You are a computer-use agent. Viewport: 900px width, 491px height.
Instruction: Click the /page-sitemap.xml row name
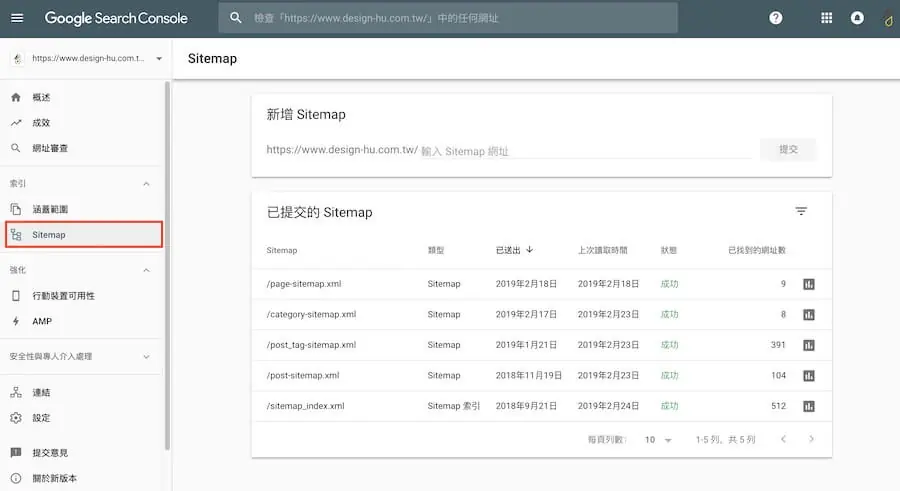(304, 284)
